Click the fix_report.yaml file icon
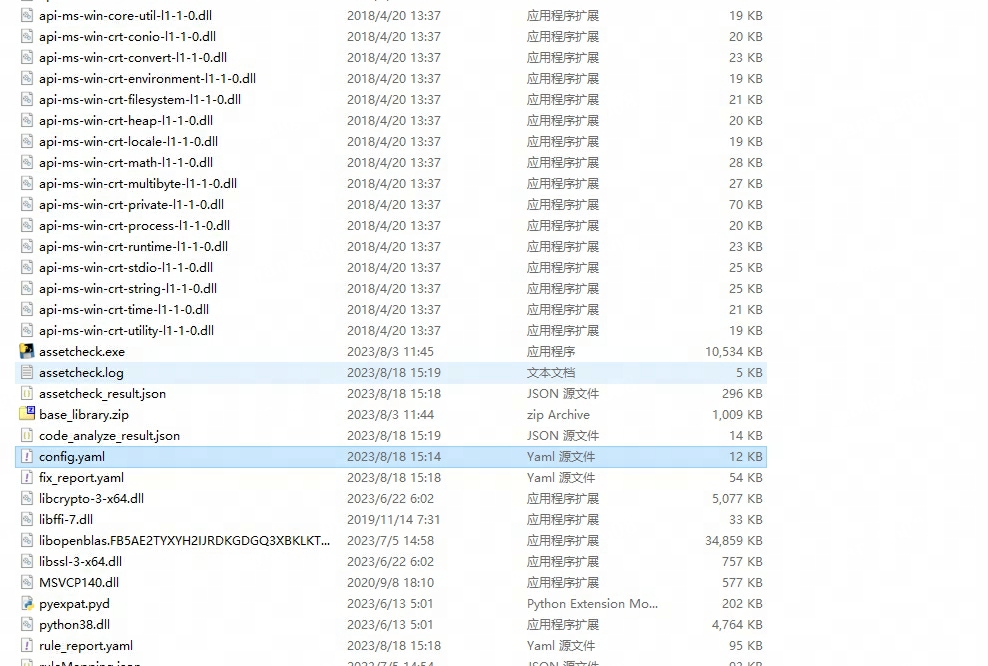 [x=27, y=477]
